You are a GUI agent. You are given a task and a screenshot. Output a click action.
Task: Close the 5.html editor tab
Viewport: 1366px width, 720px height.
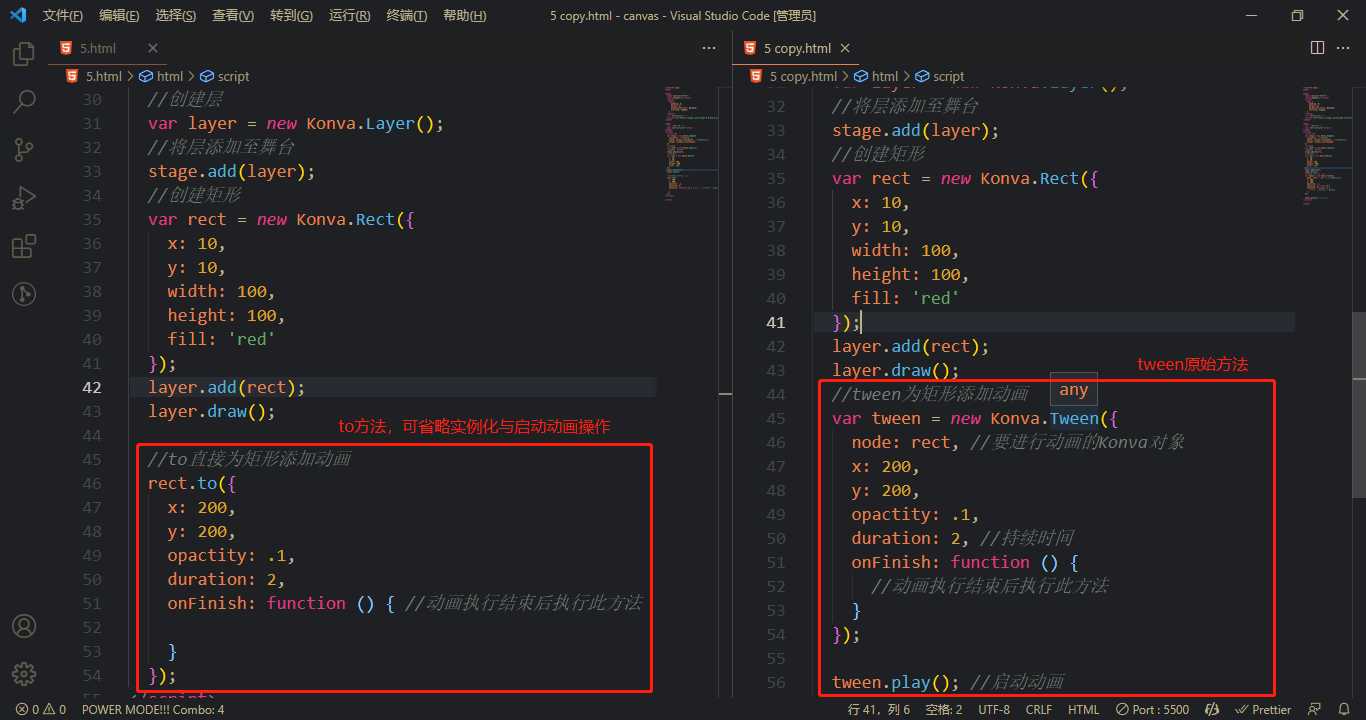[153, 48]
